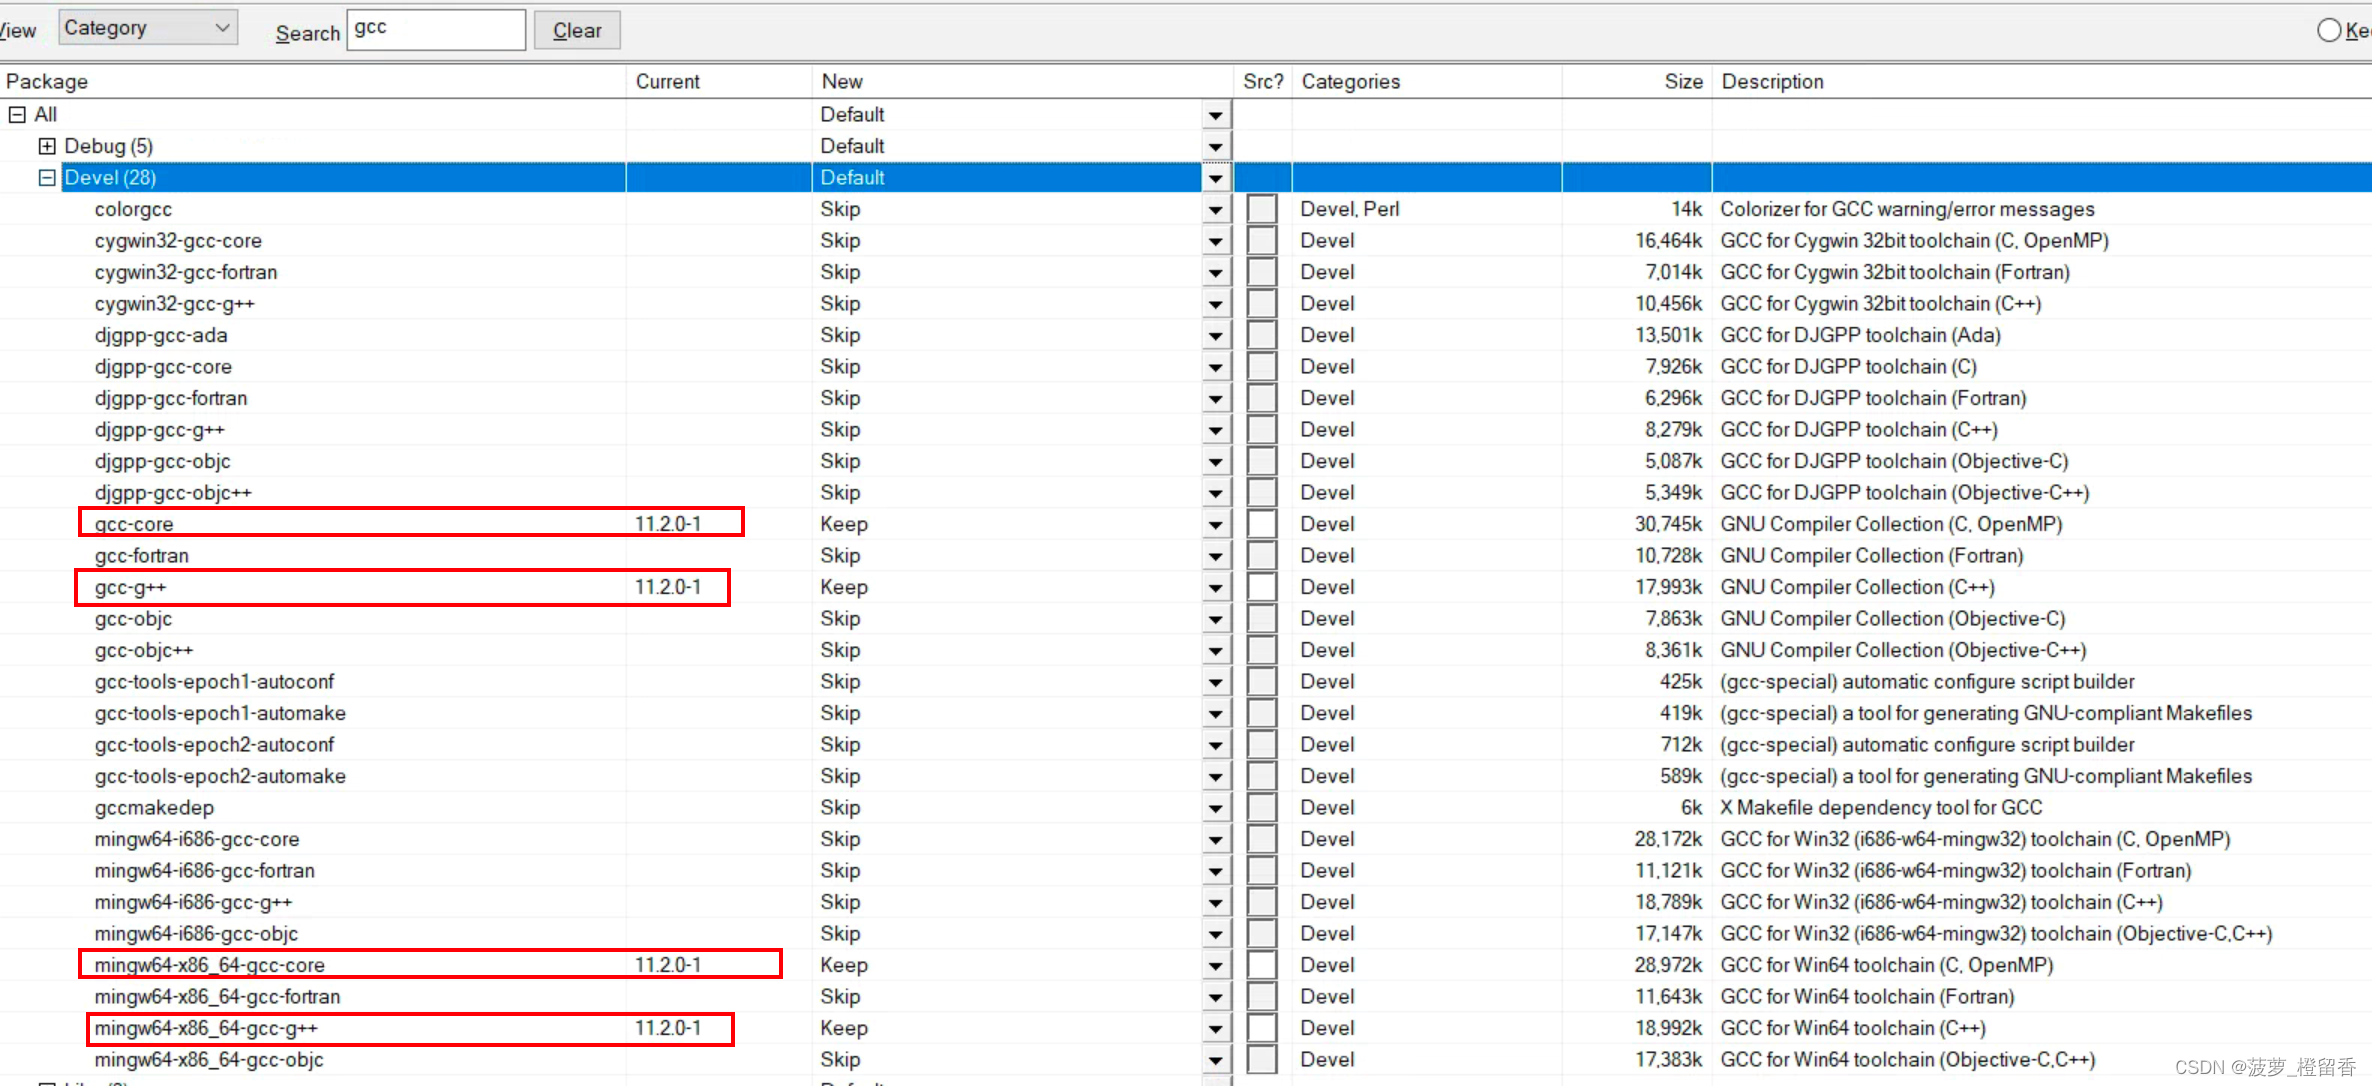Select the gcc-tools-epoch2-automake package name
This screenshot has width=2372, height=1086.
(x=220, y=776)
